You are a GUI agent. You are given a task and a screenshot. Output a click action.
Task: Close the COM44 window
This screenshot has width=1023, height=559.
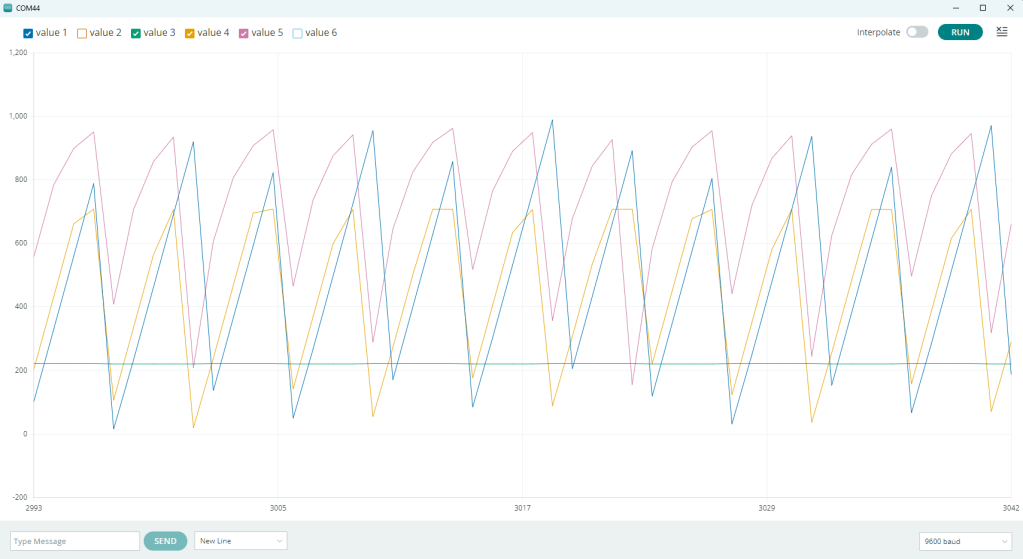(1008, 8)
